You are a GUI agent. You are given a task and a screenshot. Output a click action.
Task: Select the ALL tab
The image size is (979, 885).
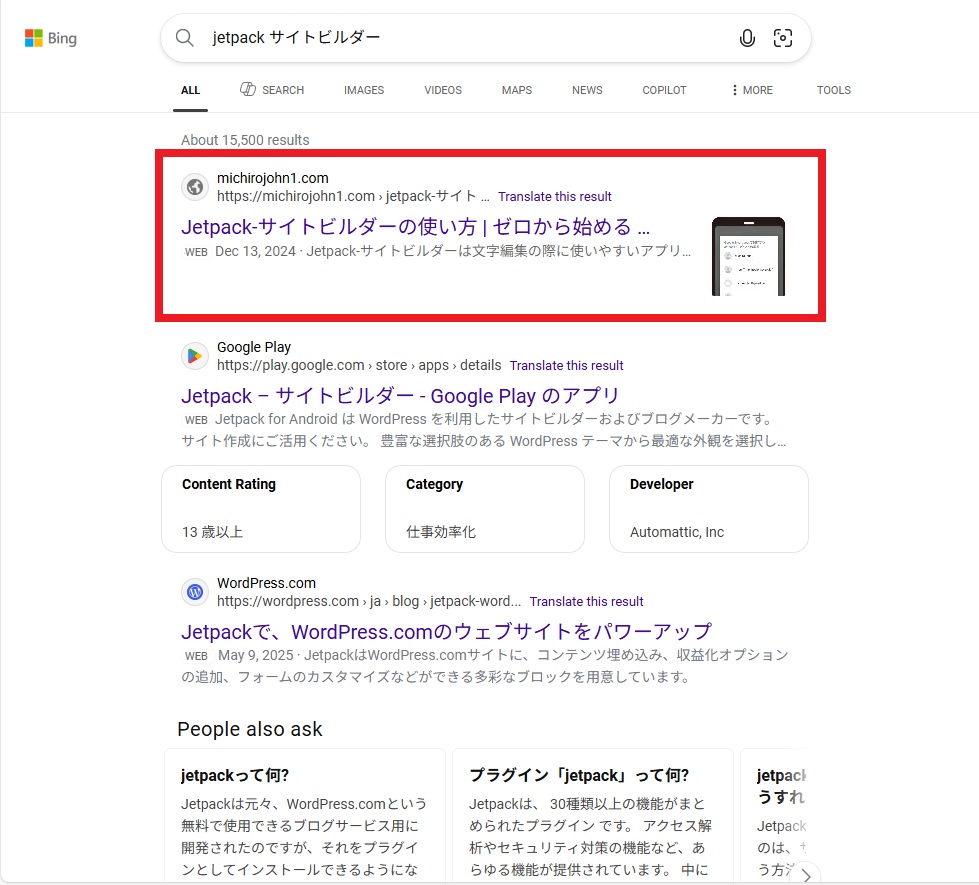pos(190,90)
